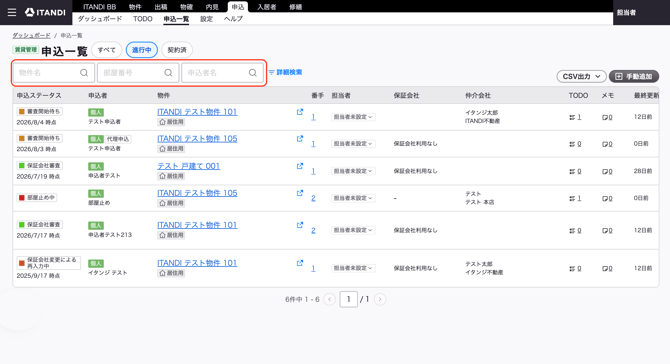This screenshot has height=364, width=670.
Task: Click the 代理申込 tag
Action: pos(118,139)
